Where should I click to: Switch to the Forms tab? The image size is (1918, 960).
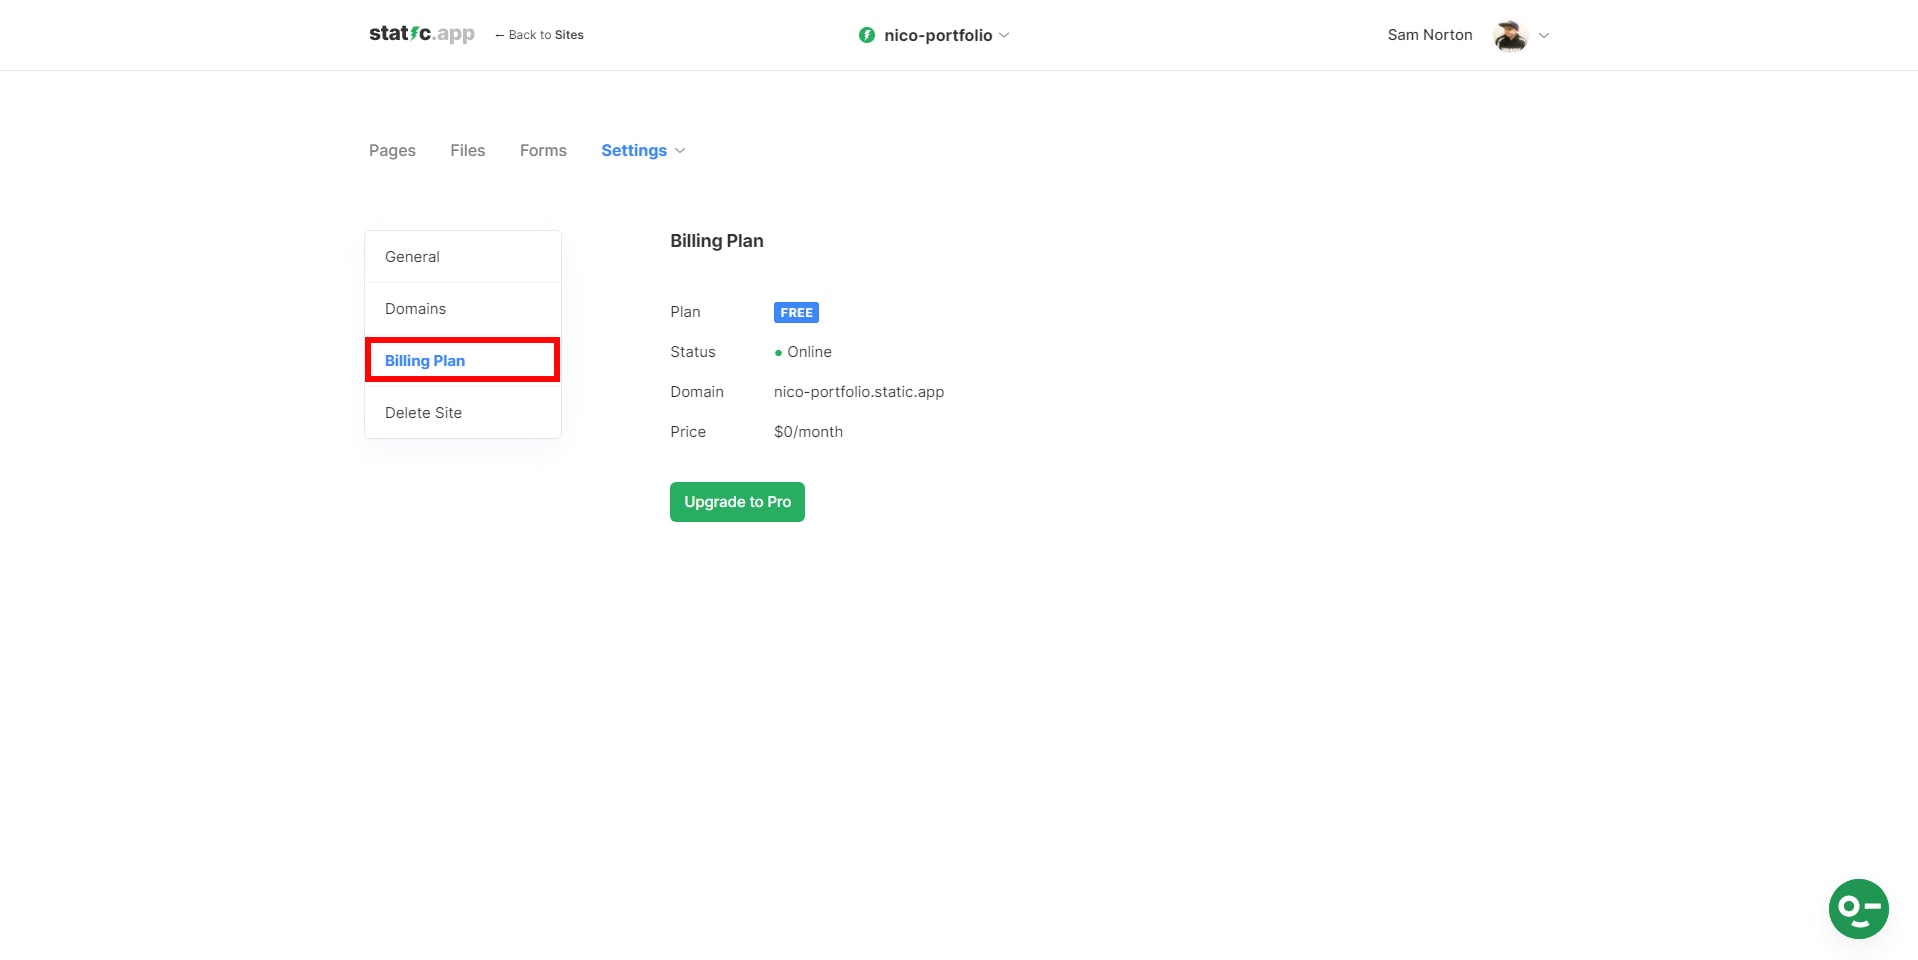pyautogui.click(x=542, y=150)
